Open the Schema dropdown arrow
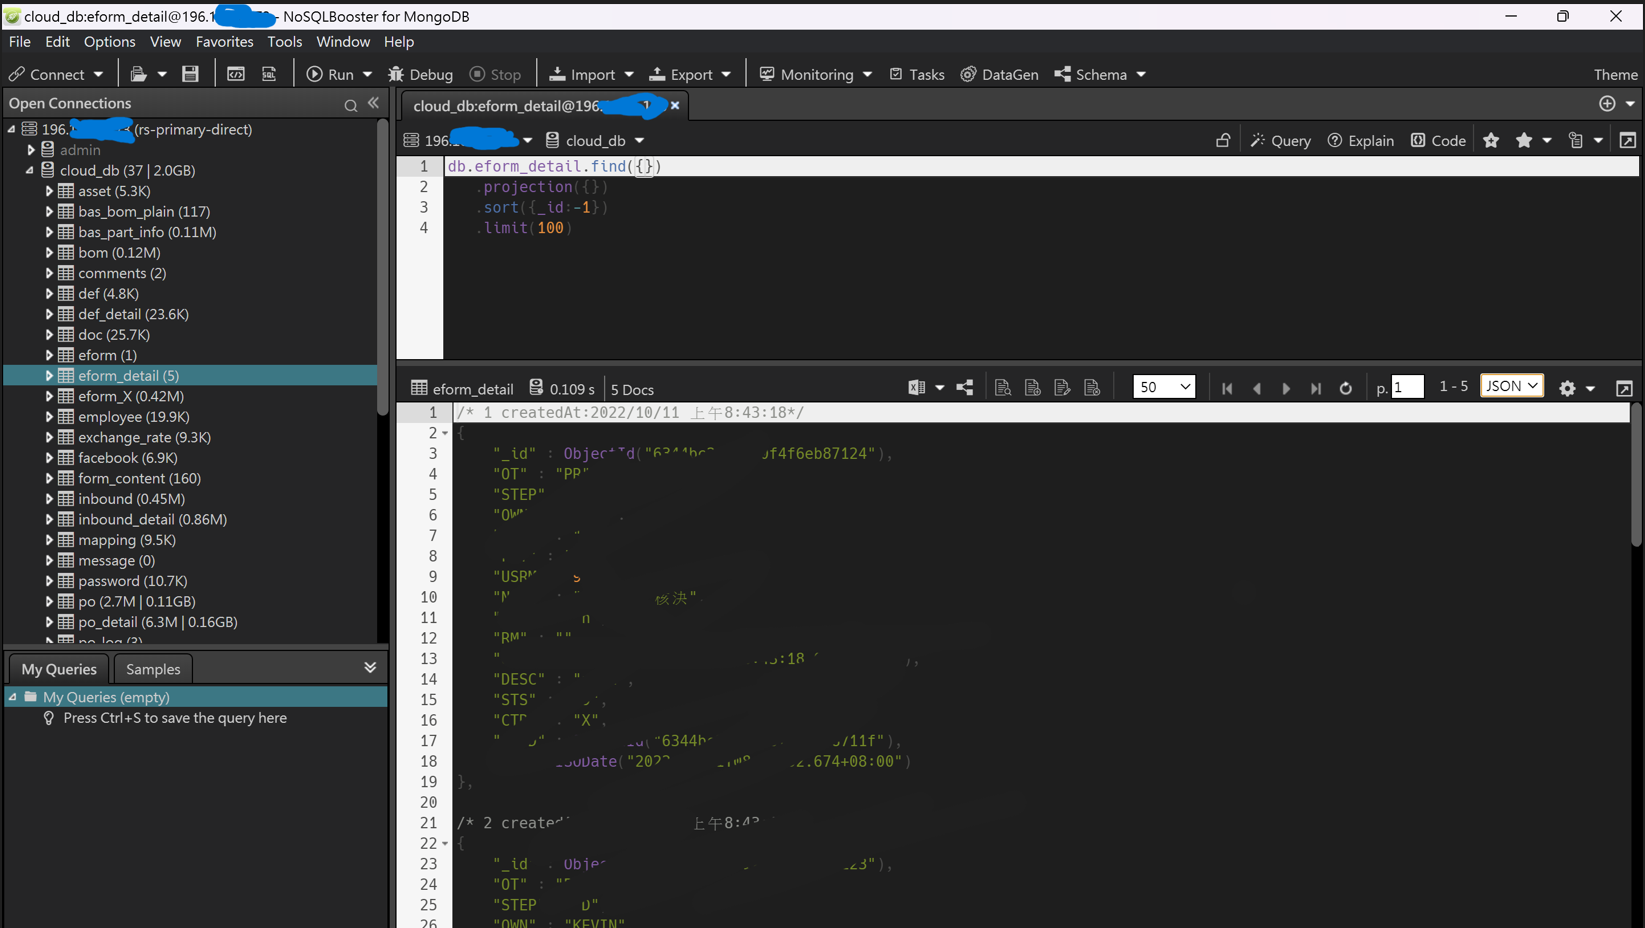The width and height of the screenshot is (1645, 928). (x=1141, y=75)
